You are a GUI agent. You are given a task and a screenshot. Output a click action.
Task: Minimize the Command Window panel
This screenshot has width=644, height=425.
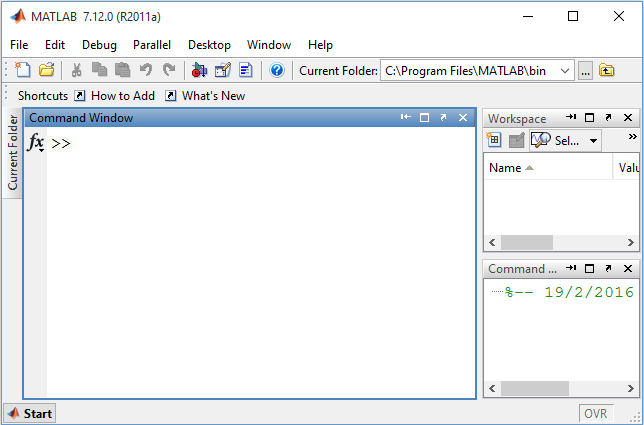pyautogui.click(x=406, y=117)
